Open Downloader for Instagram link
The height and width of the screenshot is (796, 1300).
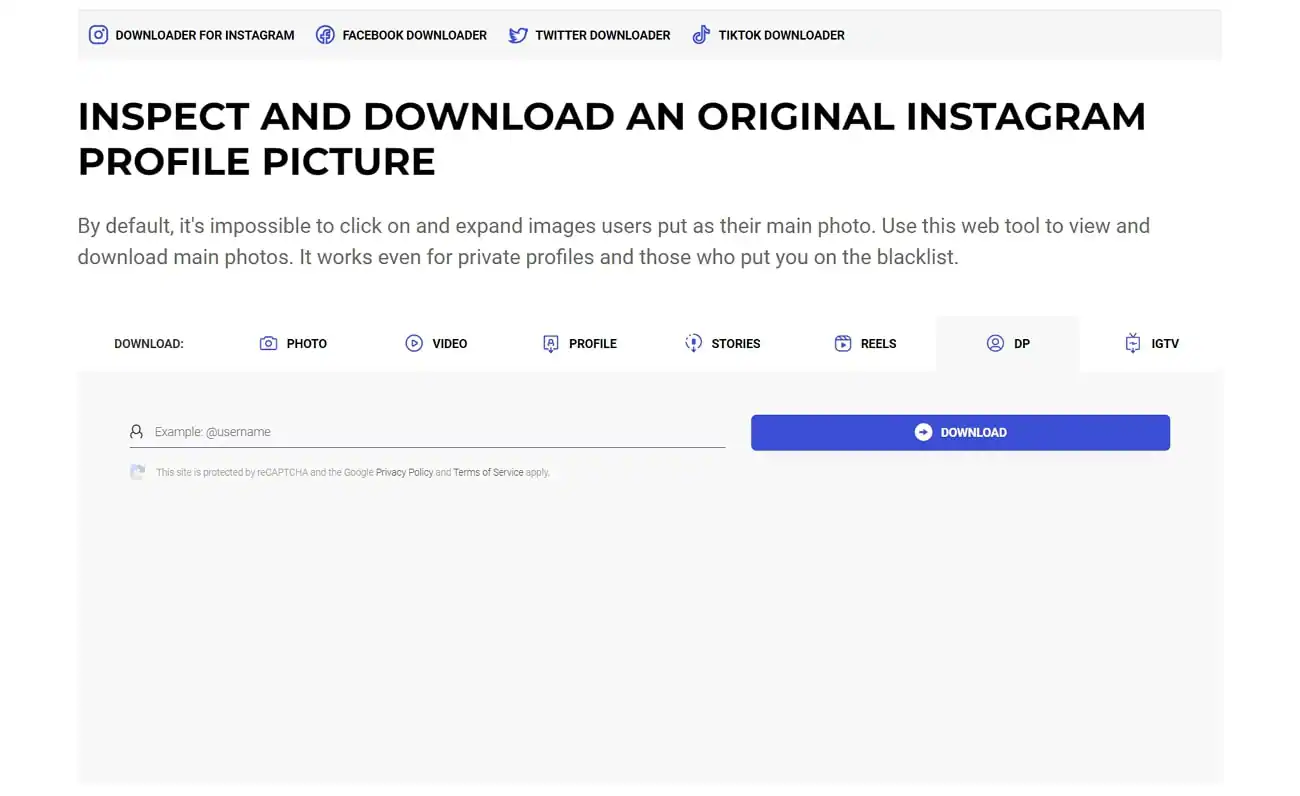pyautogui.click(x=191, y=35)
